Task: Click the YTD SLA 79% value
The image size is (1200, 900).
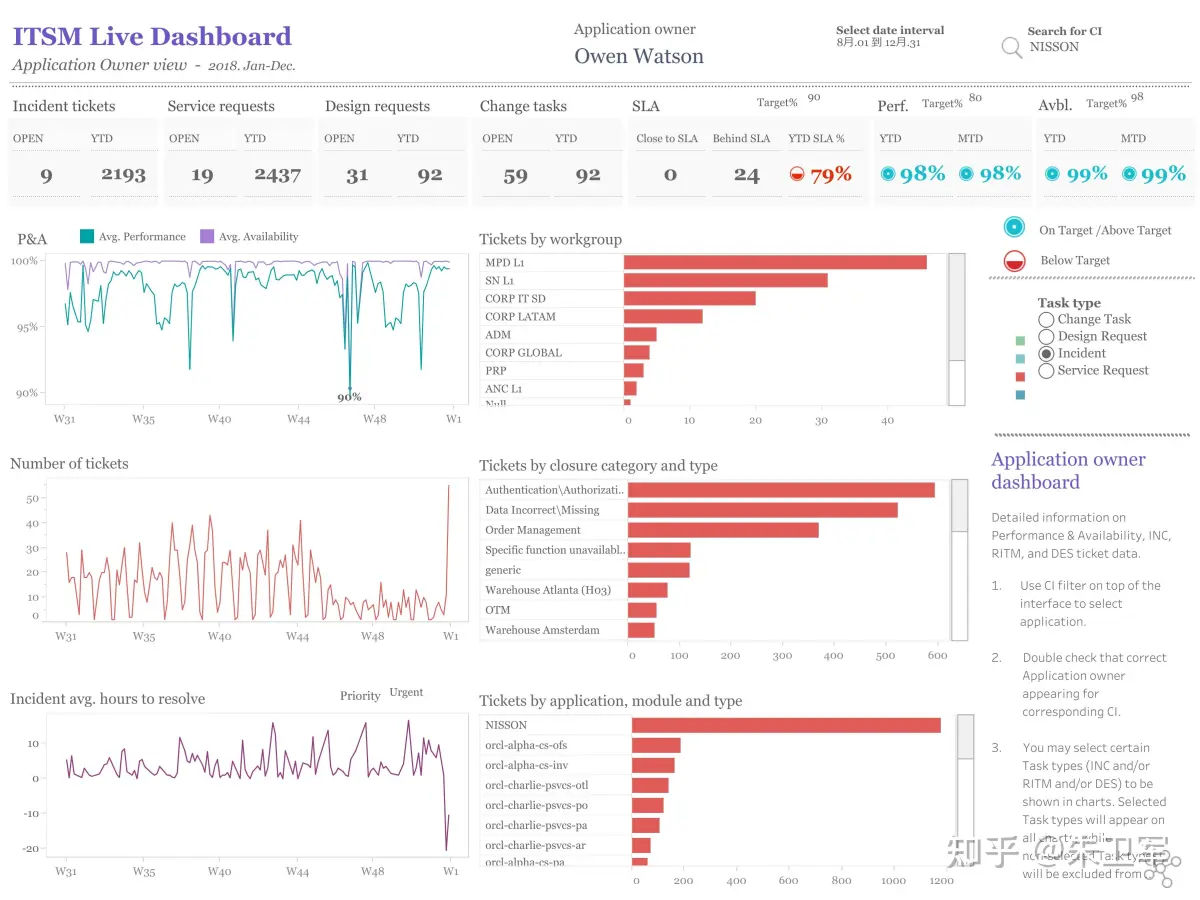Action: coord(831,175)
